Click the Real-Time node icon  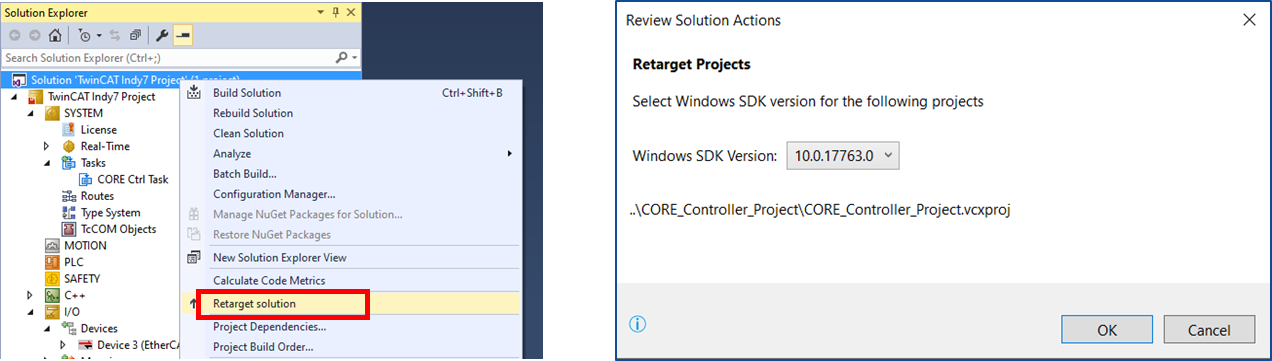click(x=69, y=146)
